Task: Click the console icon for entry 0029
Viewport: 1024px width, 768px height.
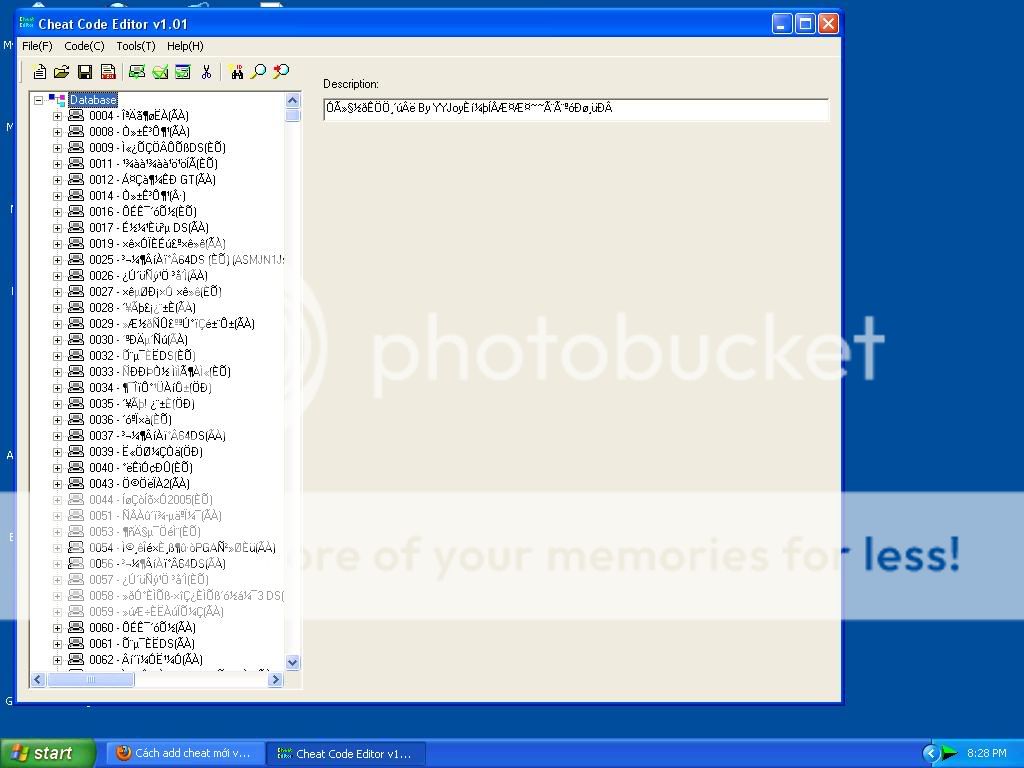Action: (76, 323)
